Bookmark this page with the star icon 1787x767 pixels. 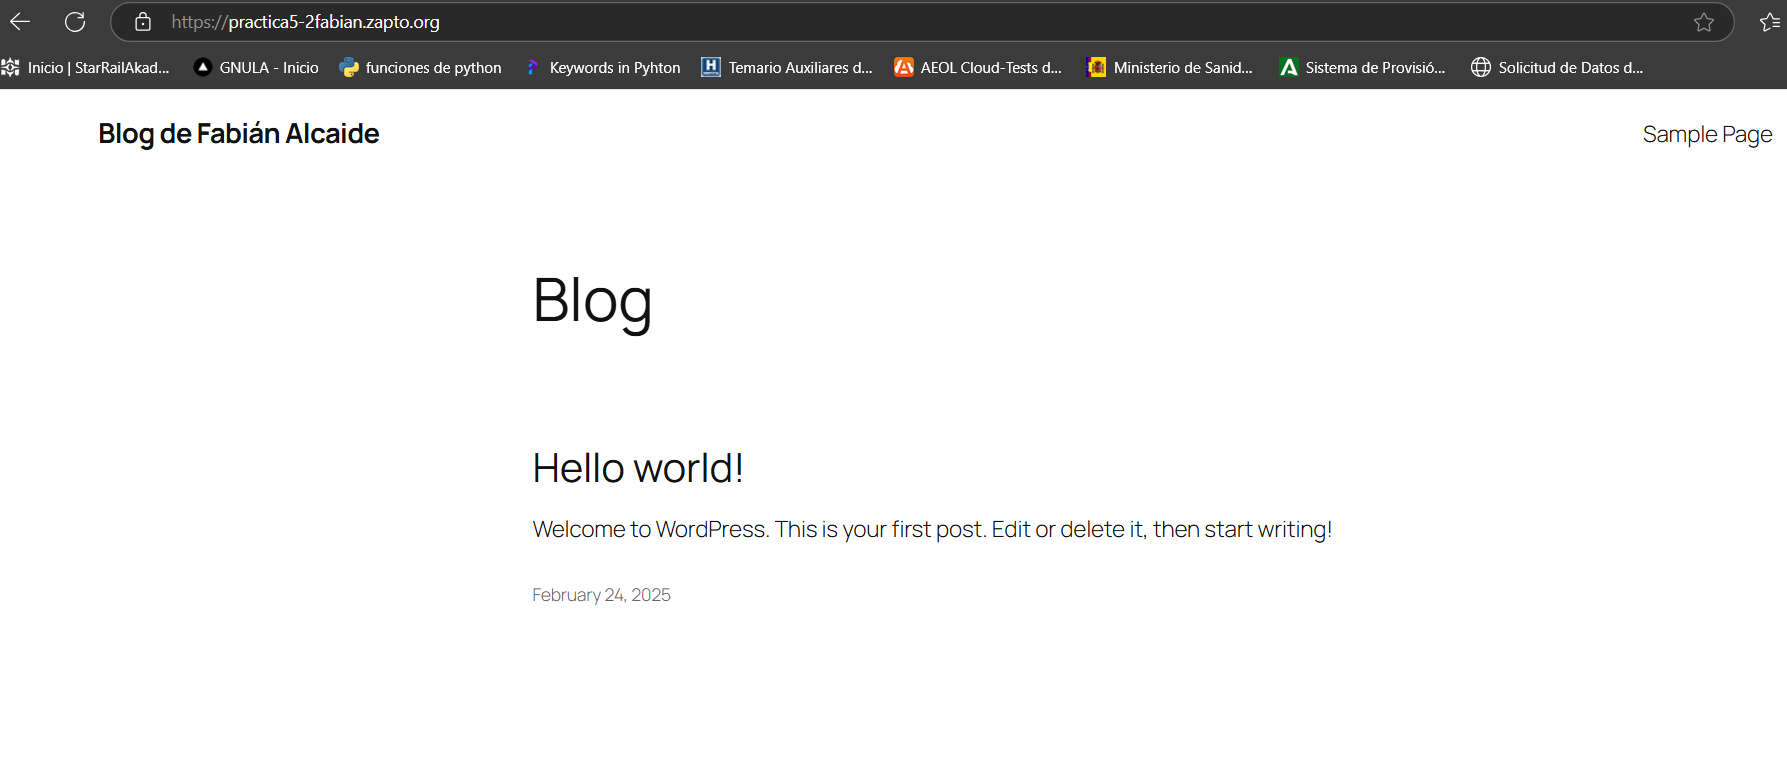tap(1704, 22)
